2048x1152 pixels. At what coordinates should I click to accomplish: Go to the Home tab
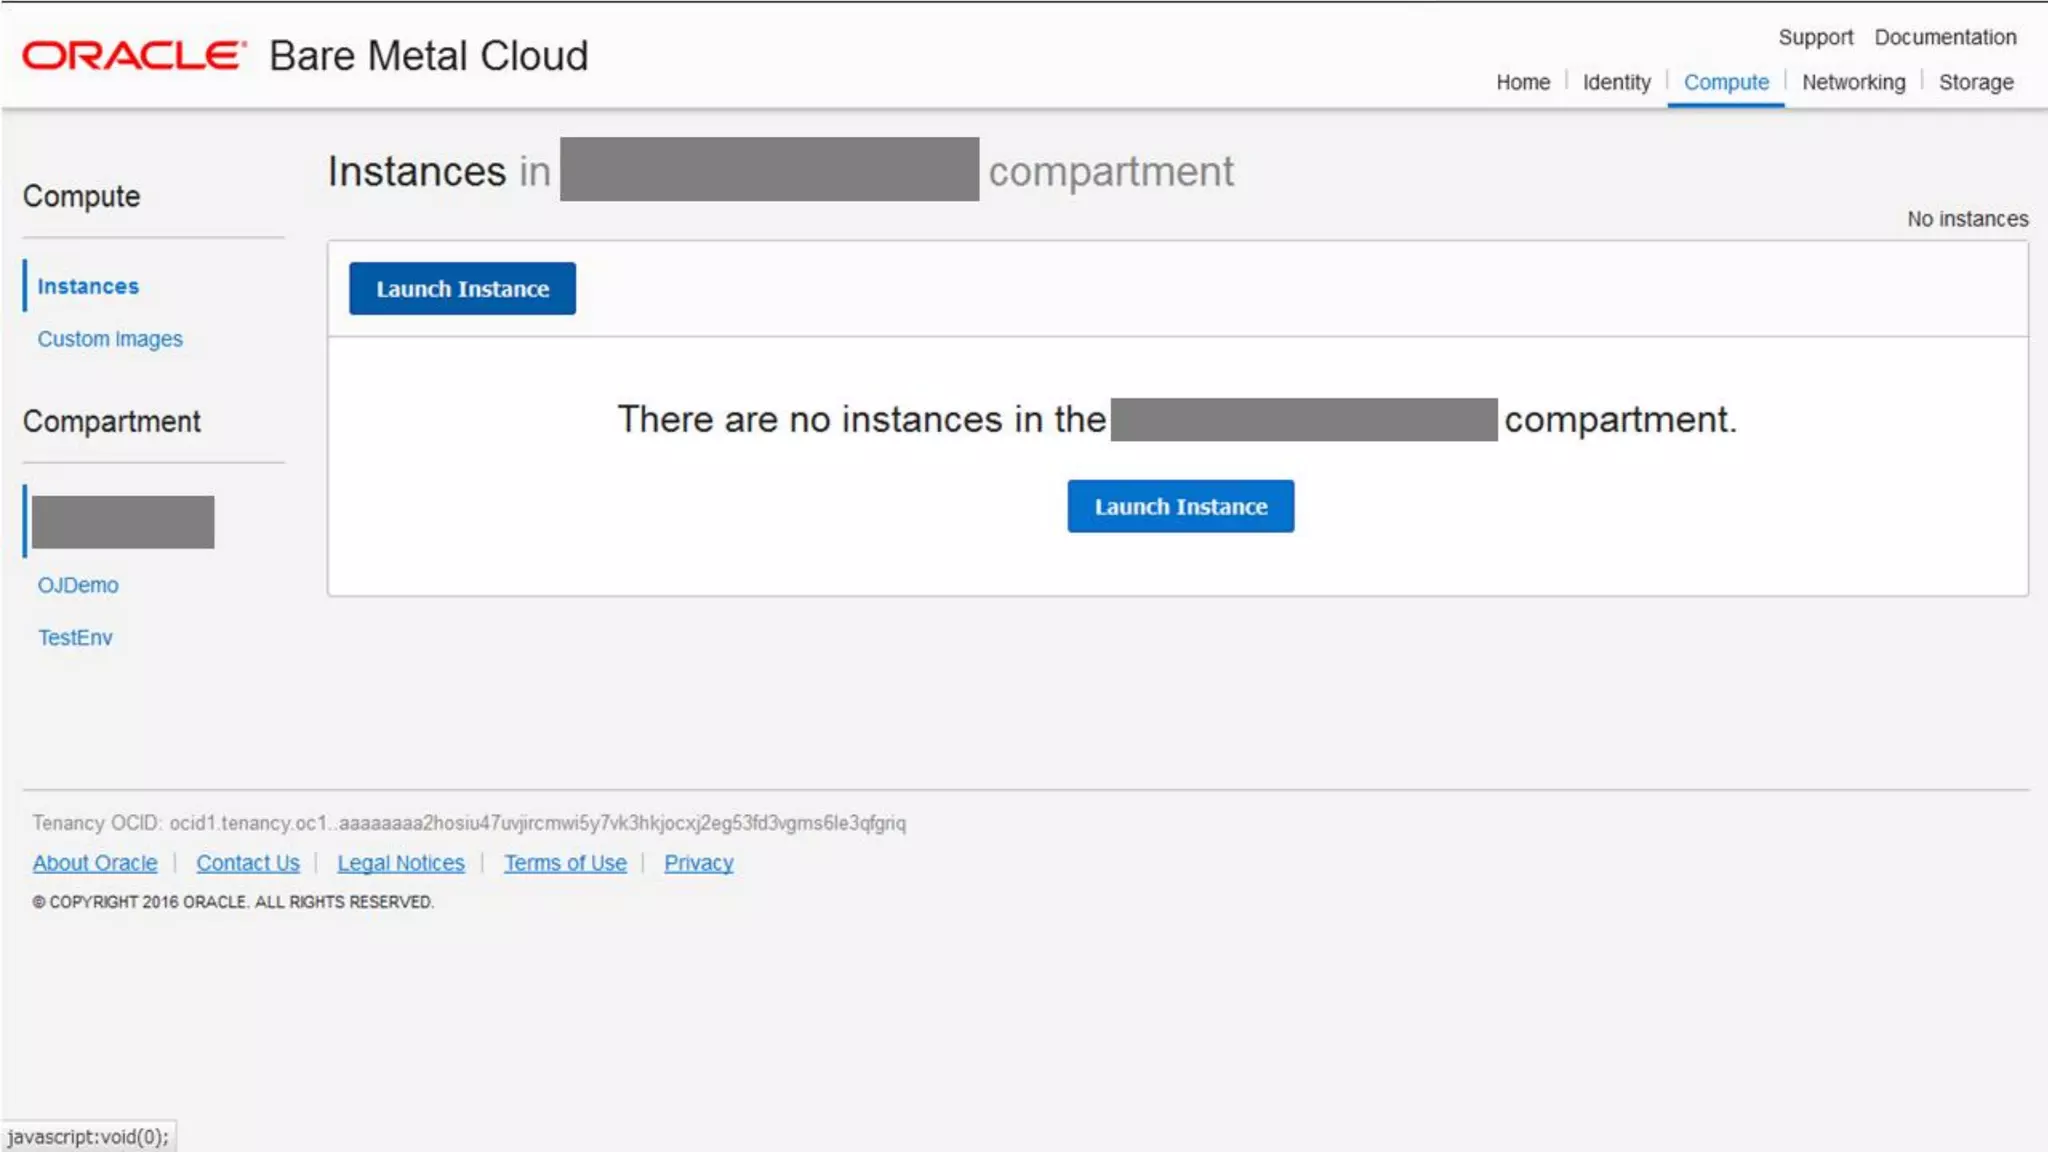click(x=1523, y=82)
